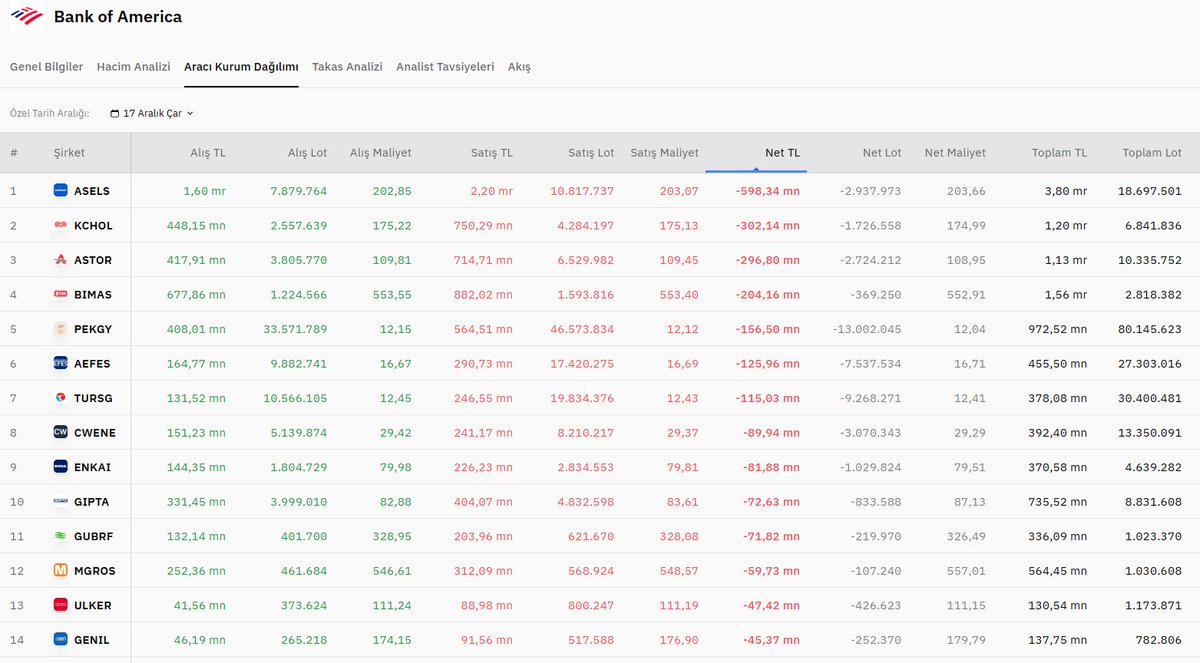Click the BIMAS company logo icon
Image resolution: width=1200 pixels, height=663 pixels.
(61, 295)
